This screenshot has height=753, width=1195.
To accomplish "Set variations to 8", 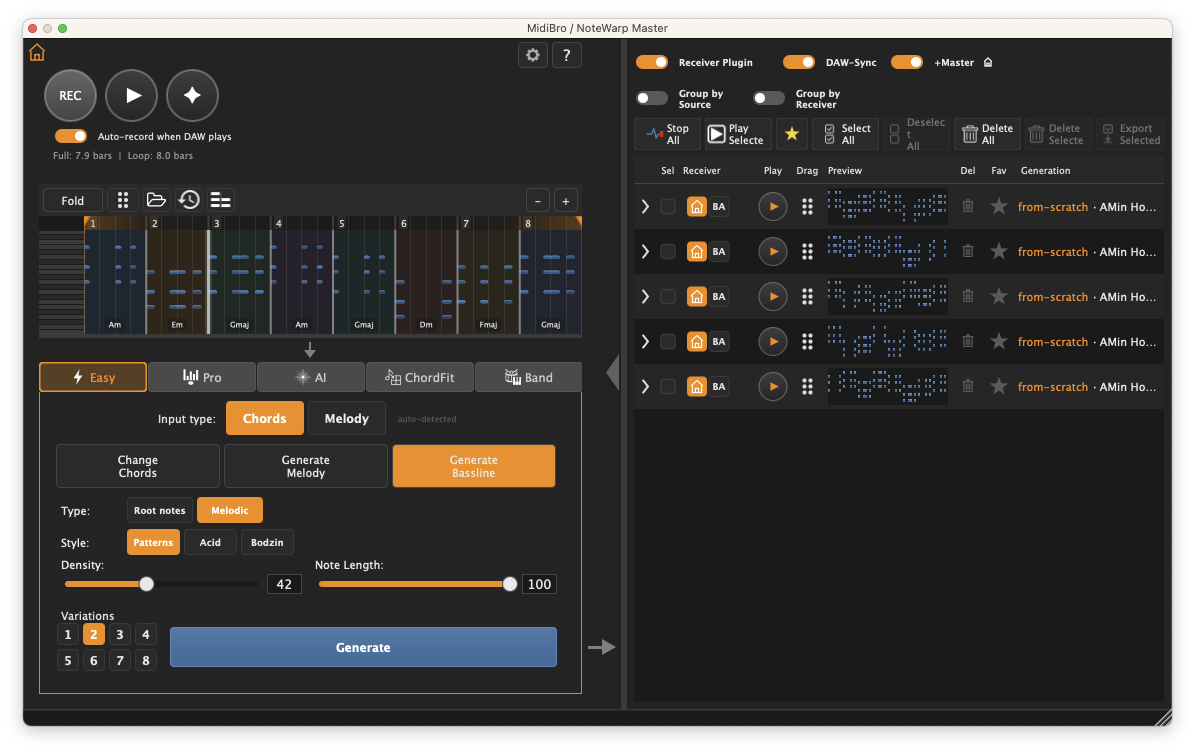I will [x=146, y=660].
